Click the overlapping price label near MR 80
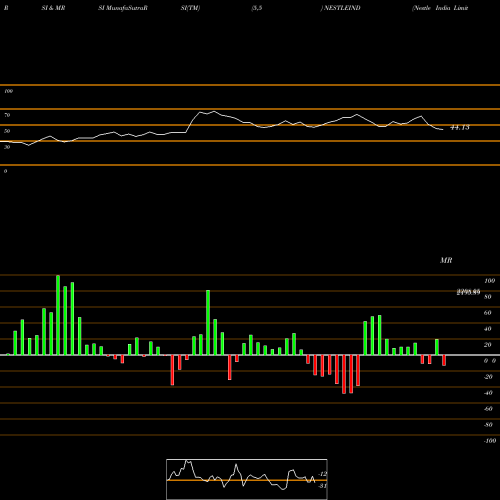 tap(468, 292)
